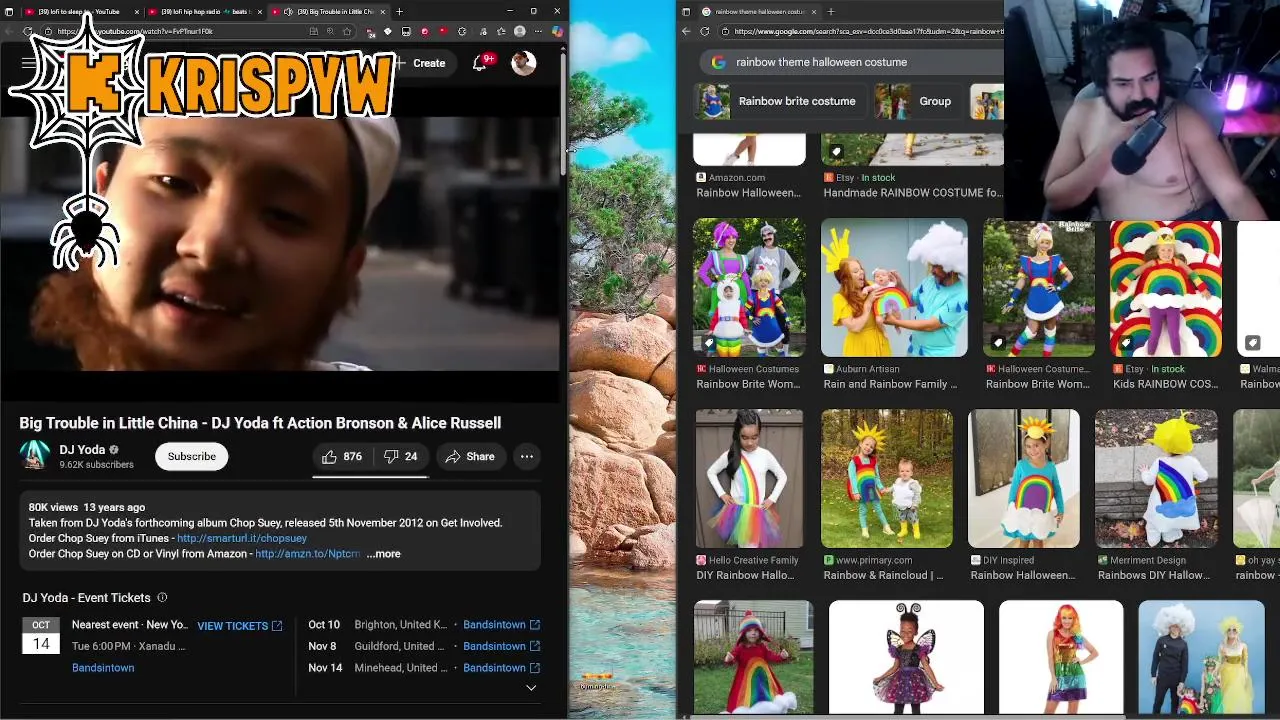
Task: Like the Big Trouble in Little China video
Action: click(341, 456)
